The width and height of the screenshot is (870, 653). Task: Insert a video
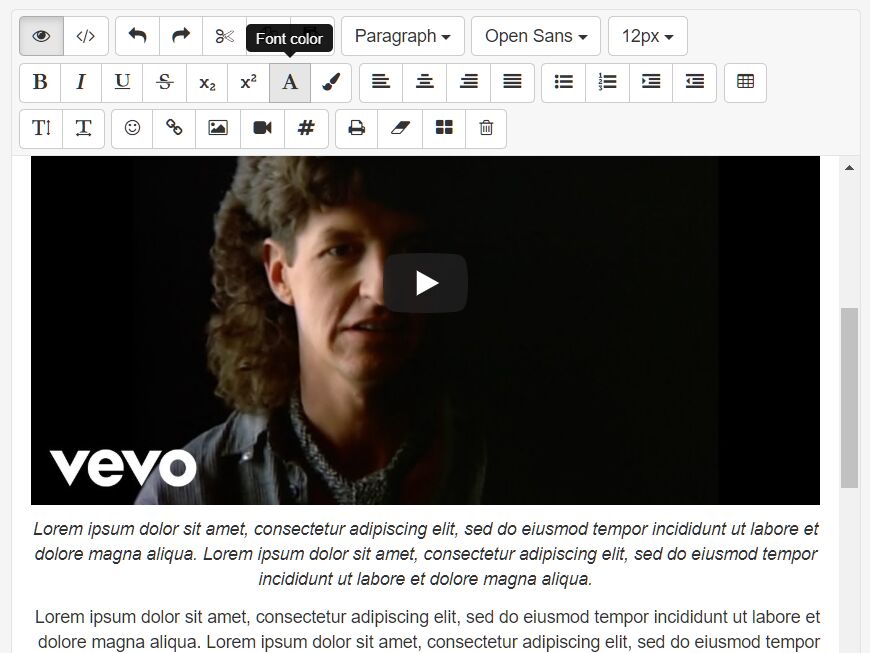point(262,128)
